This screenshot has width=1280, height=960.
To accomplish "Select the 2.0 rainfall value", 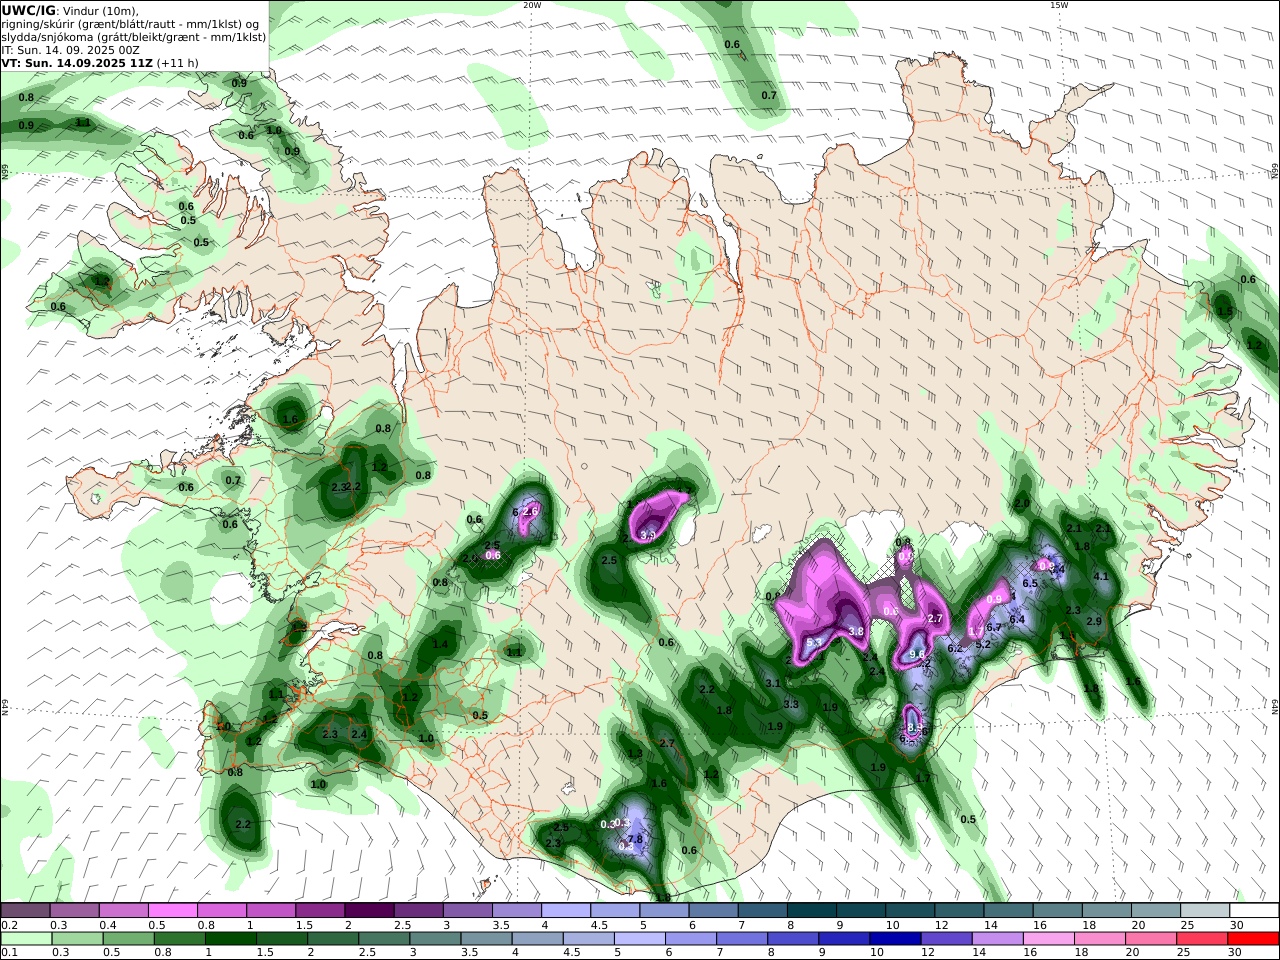I will 1022,503.
